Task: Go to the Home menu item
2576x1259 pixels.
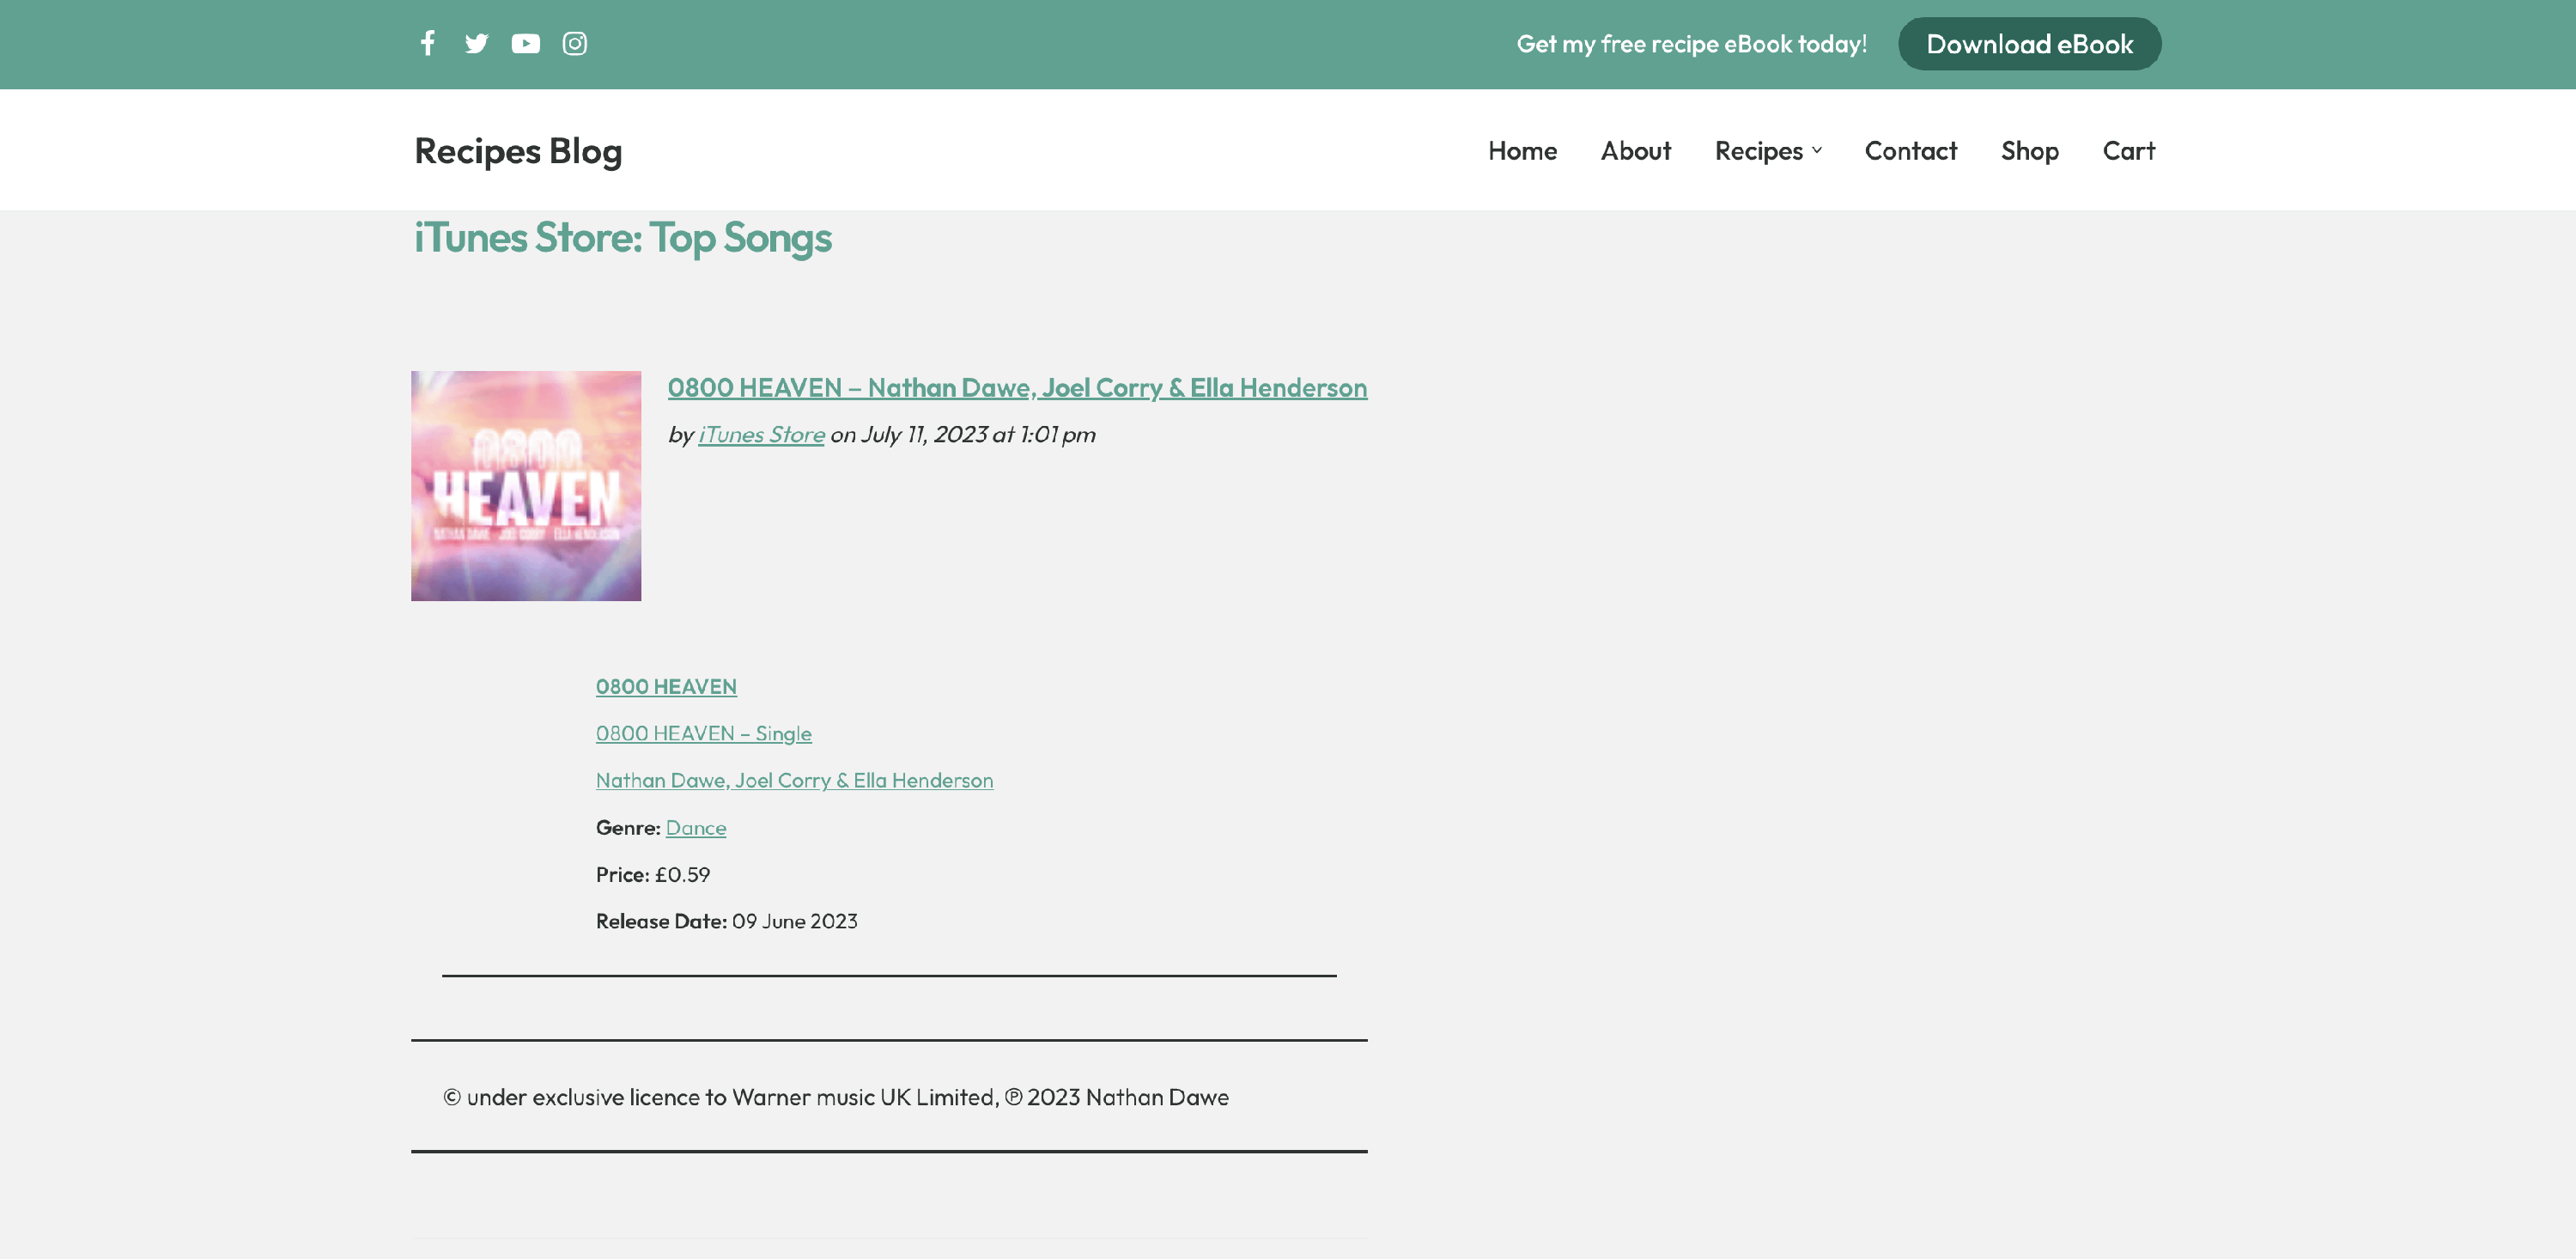Action: click(1522, 150)
